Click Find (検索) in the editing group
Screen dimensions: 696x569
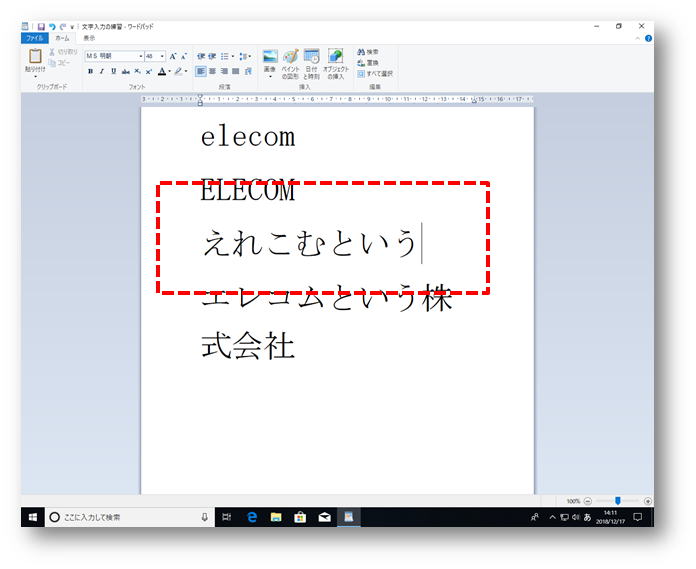point(368,52)
